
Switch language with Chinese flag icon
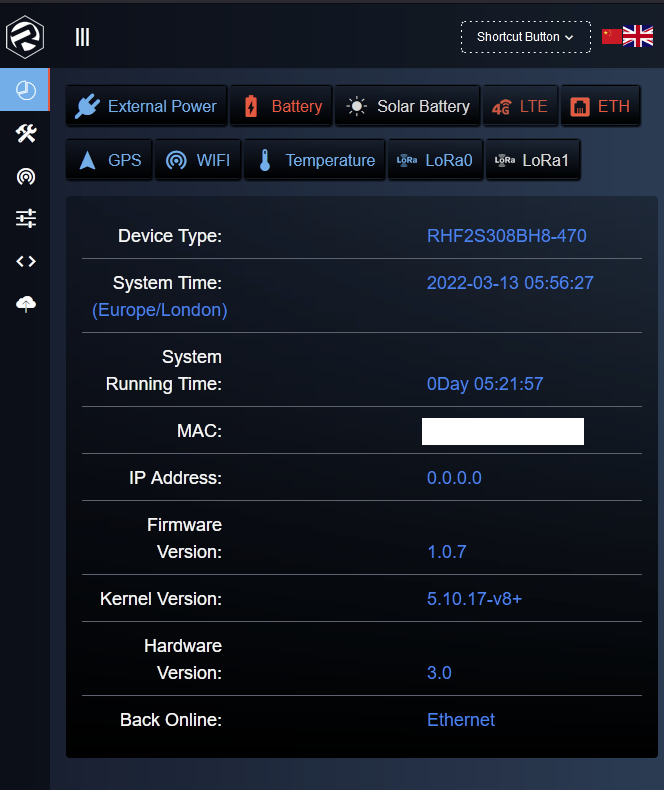click(x=612, y=36)
